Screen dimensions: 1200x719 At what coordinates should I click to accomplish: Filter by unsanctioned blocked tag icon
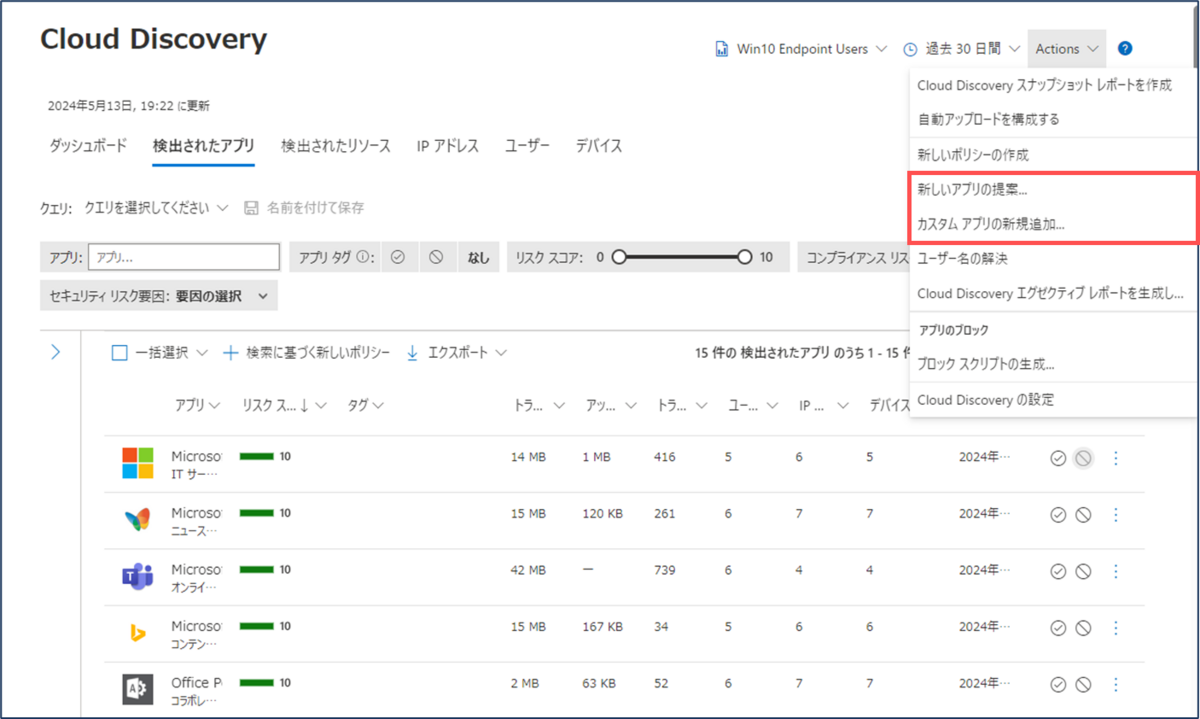pos(436,257)
